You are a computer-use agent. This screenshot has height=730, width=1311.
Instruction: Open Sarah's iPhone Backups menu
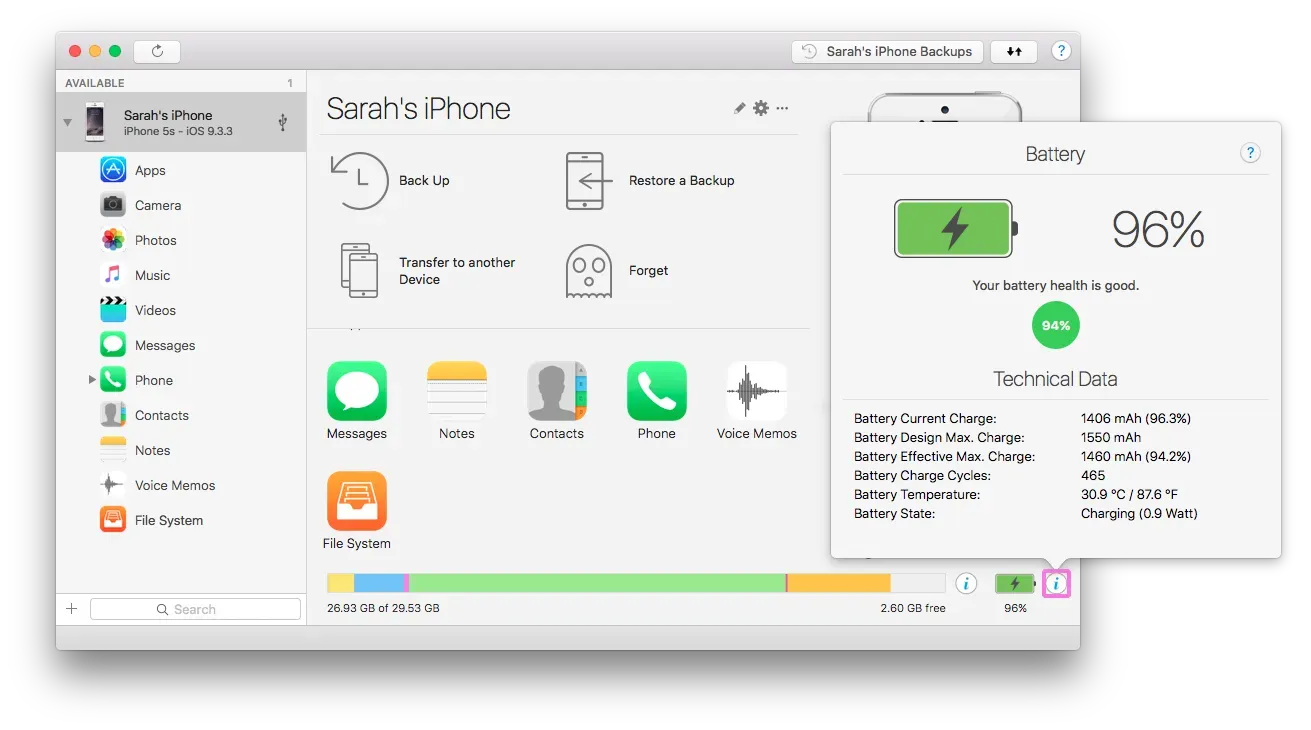point(886,50)
